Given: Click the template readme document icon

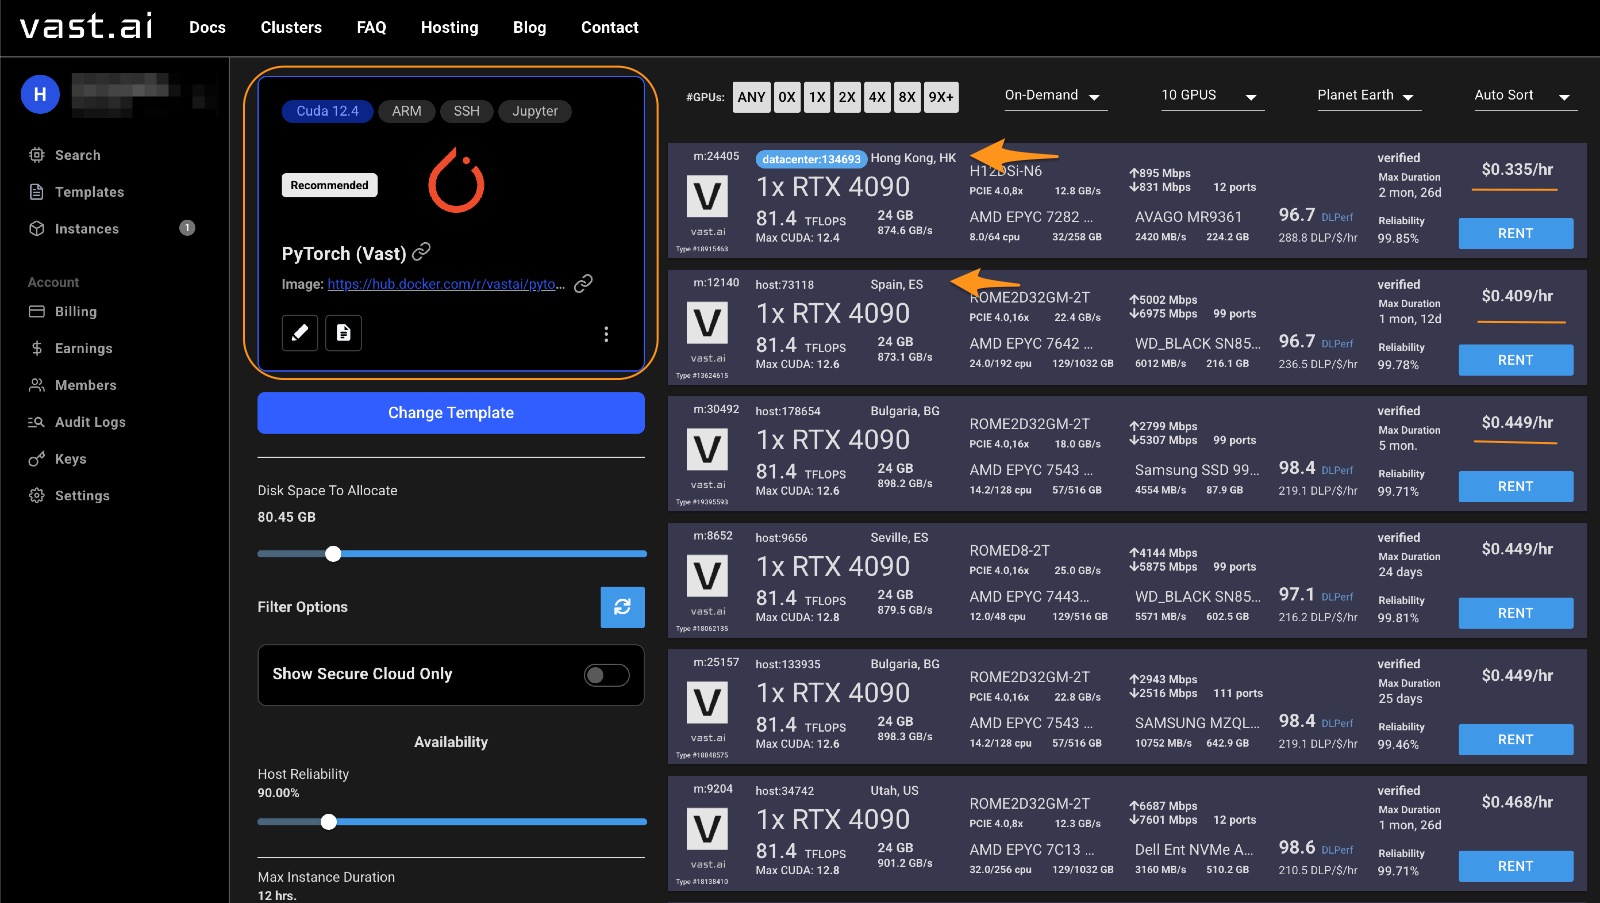Looking at the screenshot, I should [x=343, y=333].
